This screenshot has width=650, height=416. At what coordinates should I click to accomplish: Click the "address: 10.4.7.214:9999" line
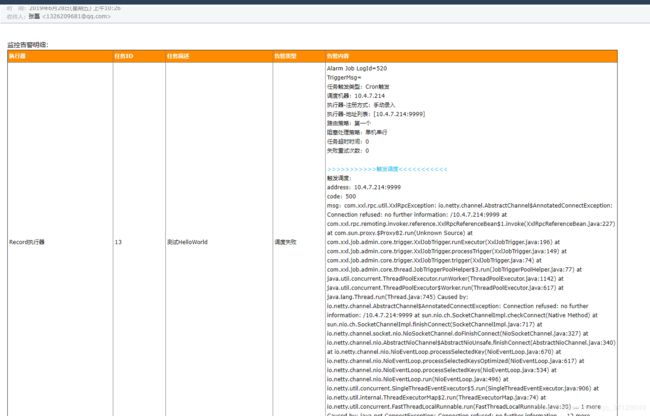coord(364,187)
